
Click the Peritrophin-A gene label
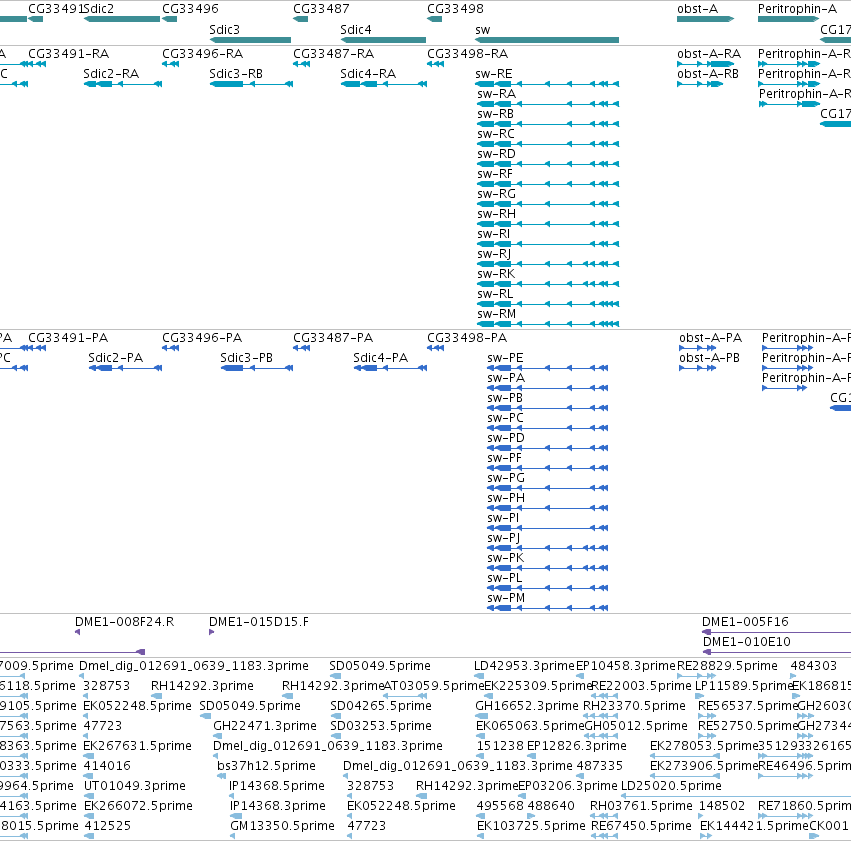point(797,9)
